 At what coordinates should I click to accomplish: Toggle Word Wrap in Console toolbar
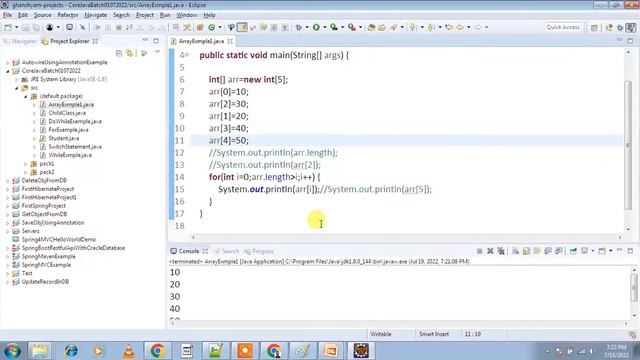click(x=537, y=251)
